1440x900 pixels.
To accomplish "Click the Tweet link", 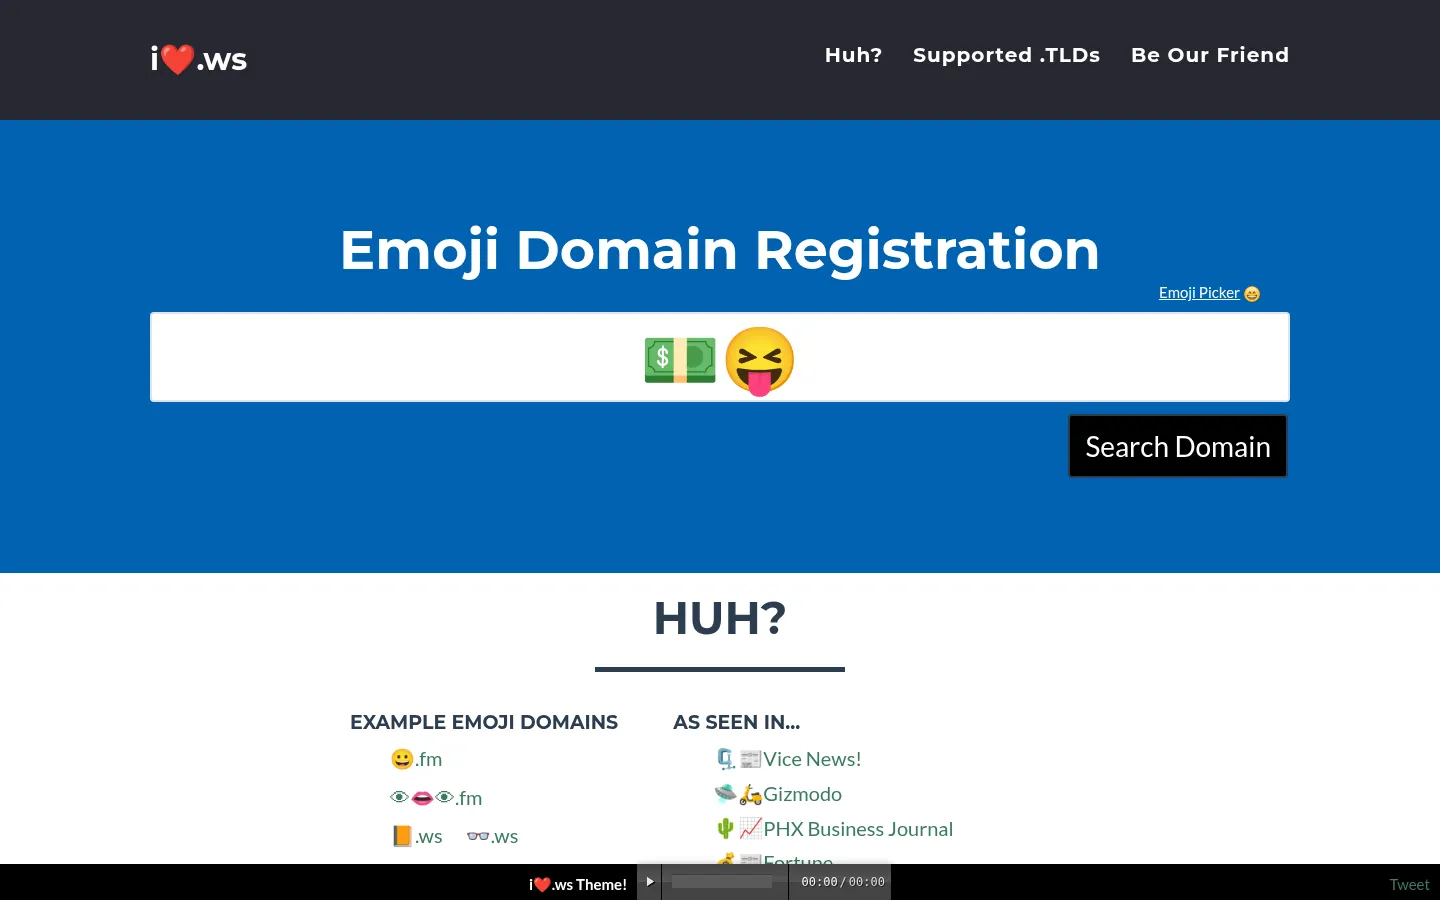I will 1409,884.
